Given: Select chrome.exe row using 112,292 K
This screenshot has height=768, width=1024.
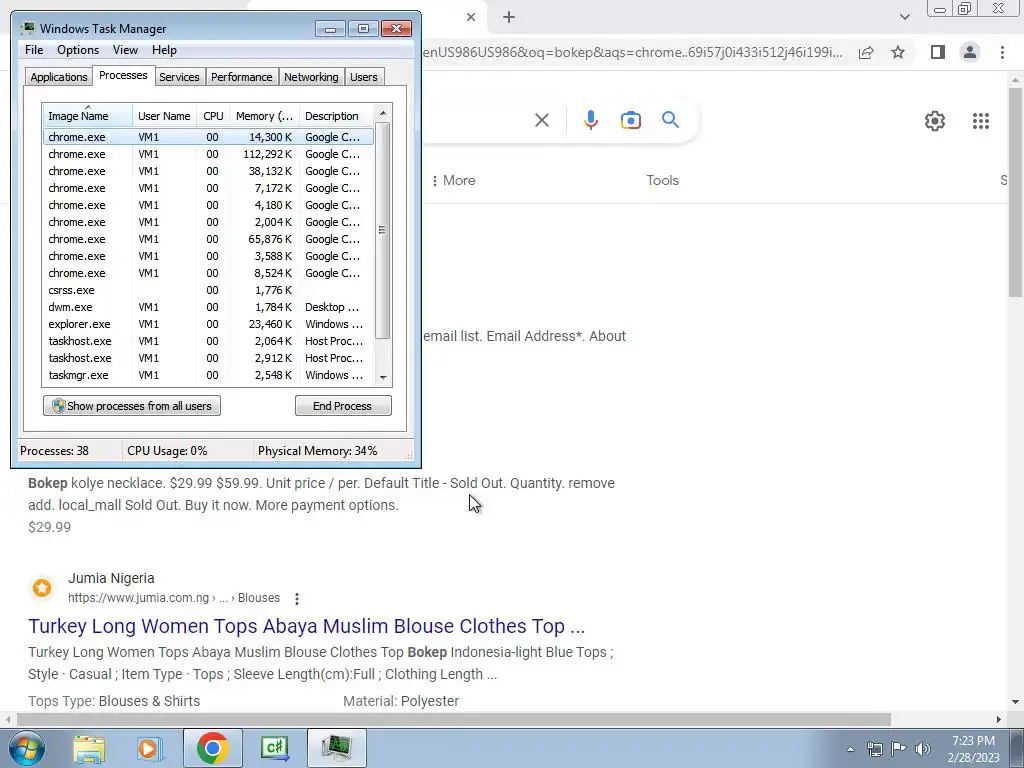Looking at the screenshot, I should pyautogui.click(x=208, y=154).
